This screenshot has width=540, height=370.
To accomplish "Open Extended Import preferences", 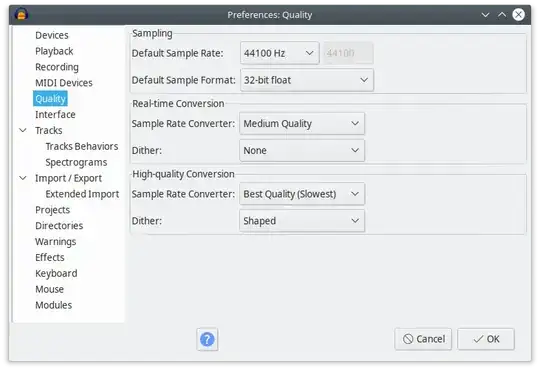I will [x=82, y=194].
